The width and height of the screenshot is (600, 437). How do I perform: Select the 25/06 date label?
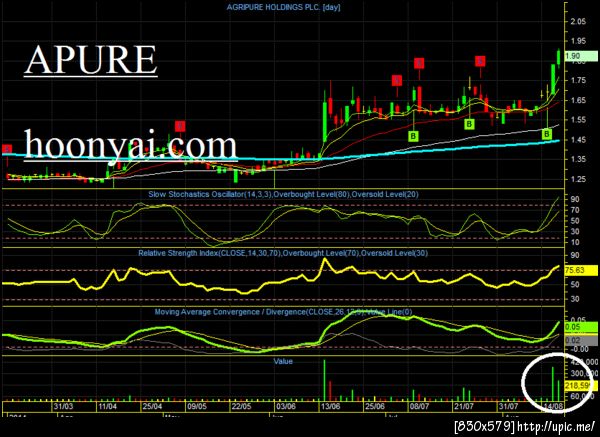(x=375, y=406)
